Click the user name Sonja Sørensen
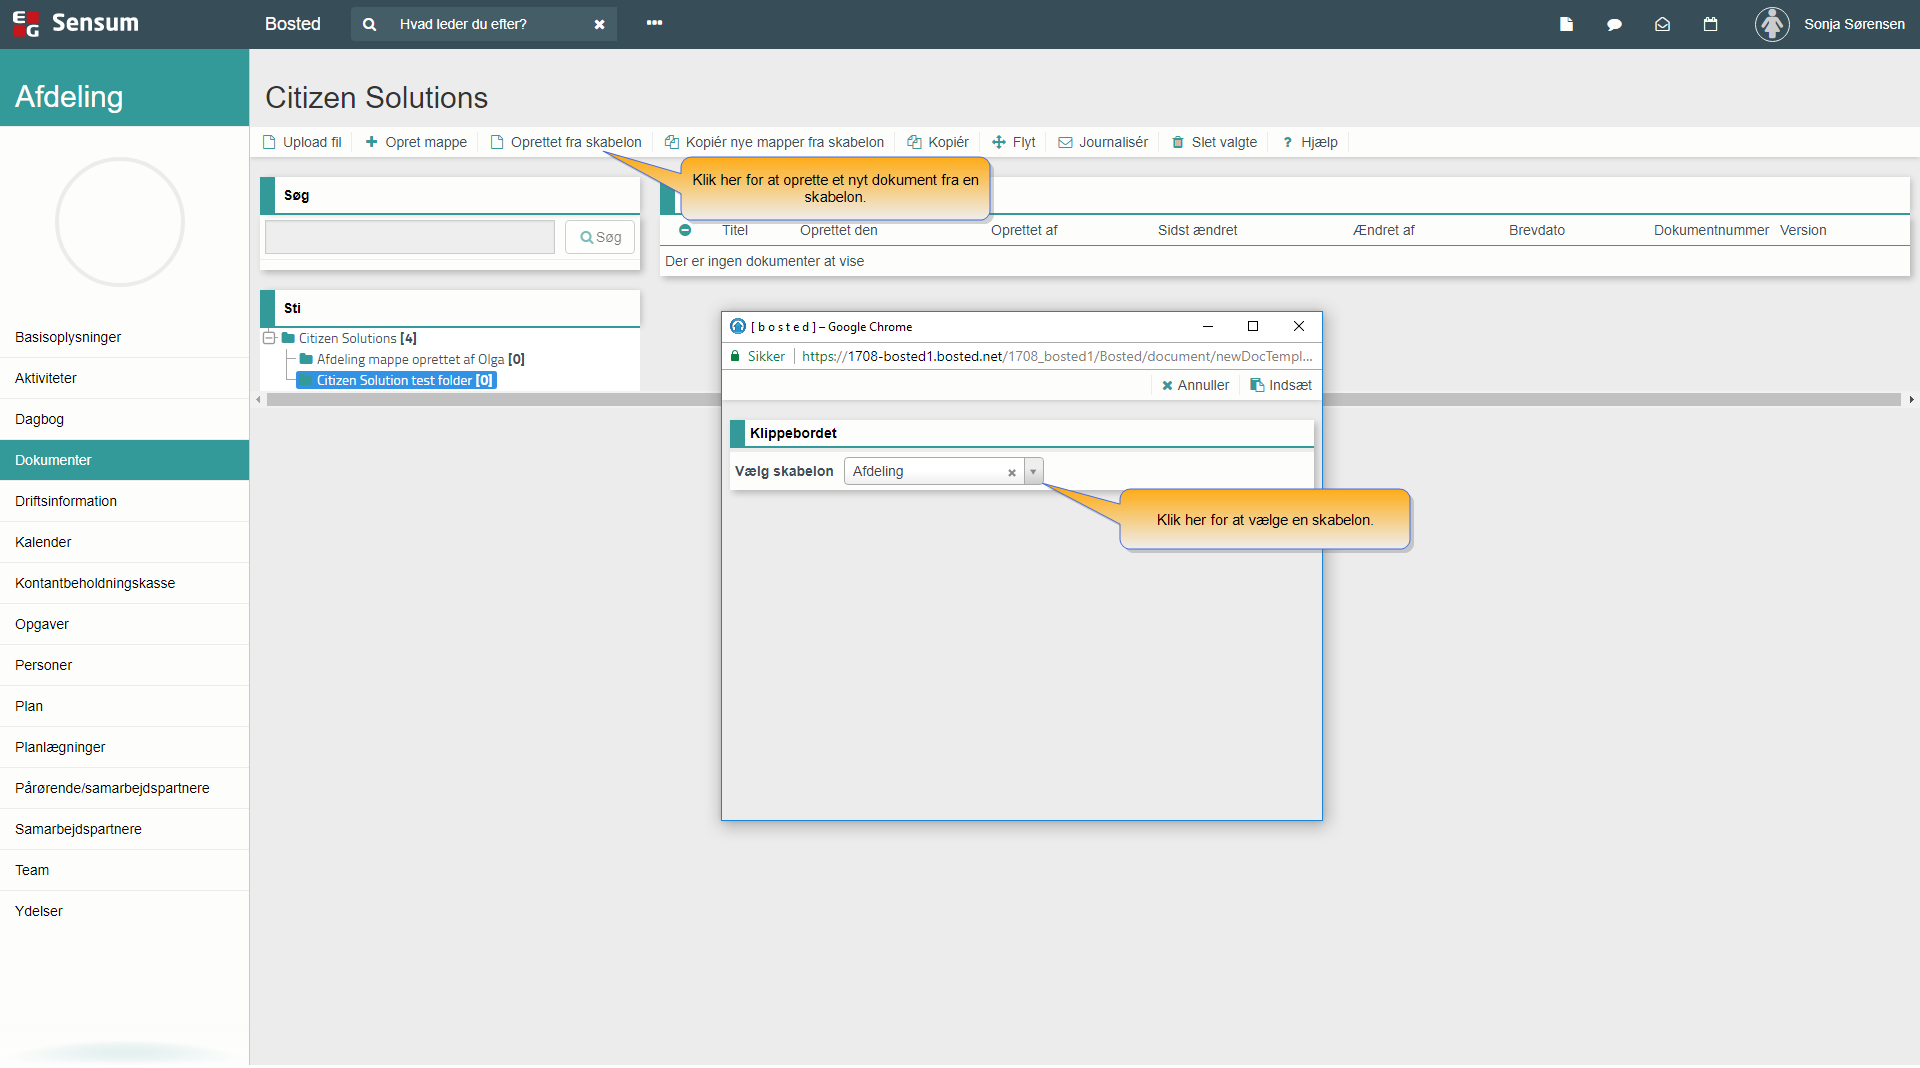This screenshot has width=1920, height=1068. click(x=1854, y=24)
